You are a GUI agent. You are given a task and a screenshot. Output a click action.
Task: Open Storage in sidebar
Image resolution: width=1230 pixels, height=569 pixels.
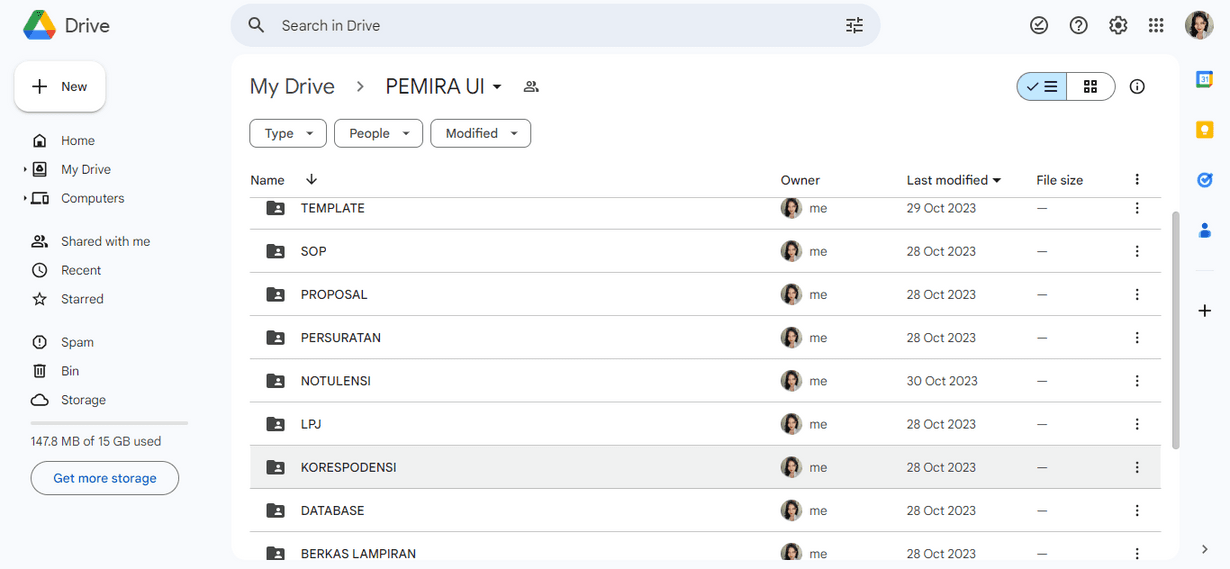click(x=83, y=400)
